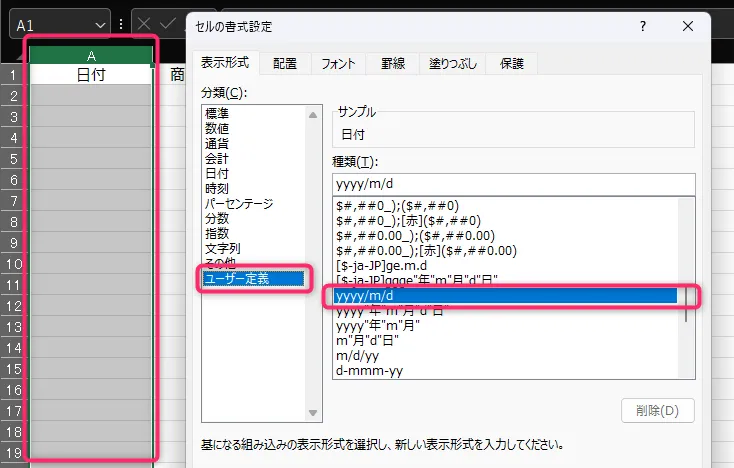Viewport: 734px width, 468px height.
Task: Switch to the 配置 tab
Action: click(285, 63)
